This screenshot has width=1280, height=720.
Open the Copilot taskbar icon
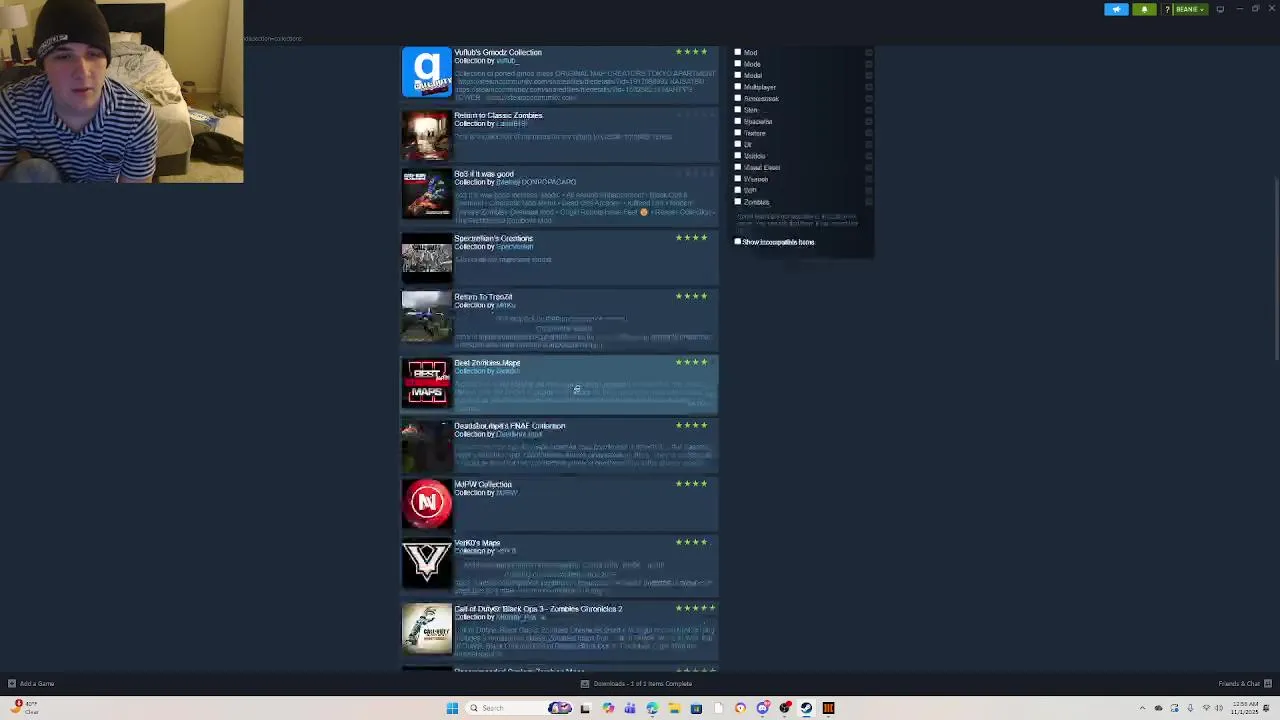(x=608, y=708)
